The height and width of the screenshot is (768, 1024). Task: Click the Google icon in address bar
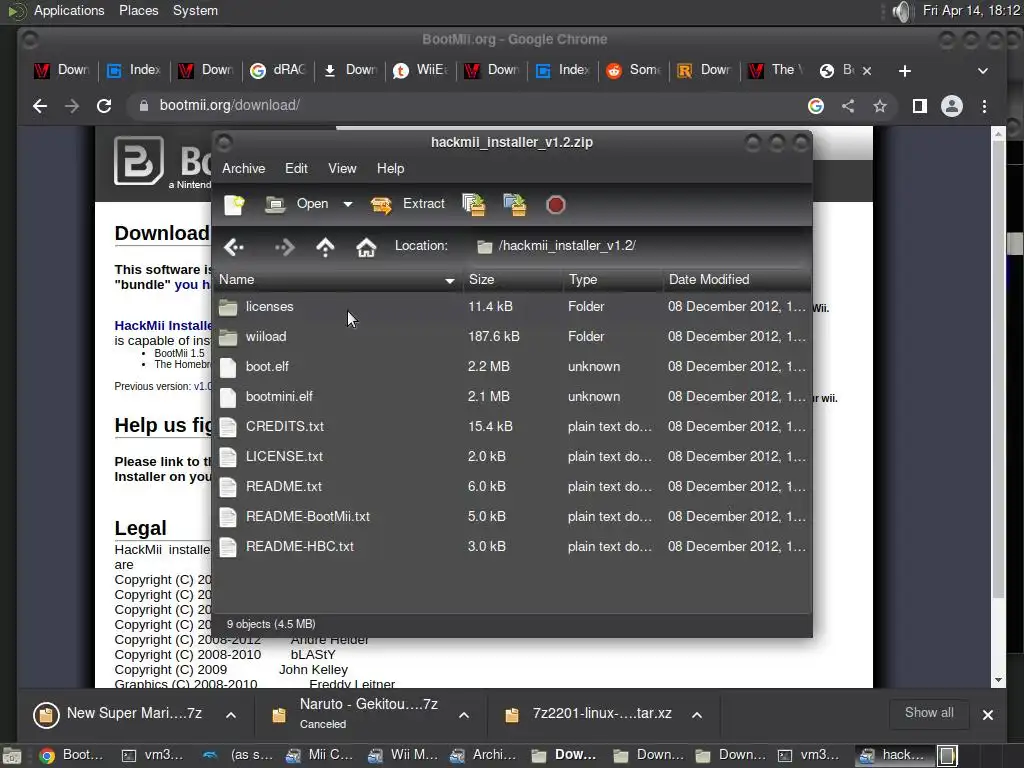pos(816,106)
